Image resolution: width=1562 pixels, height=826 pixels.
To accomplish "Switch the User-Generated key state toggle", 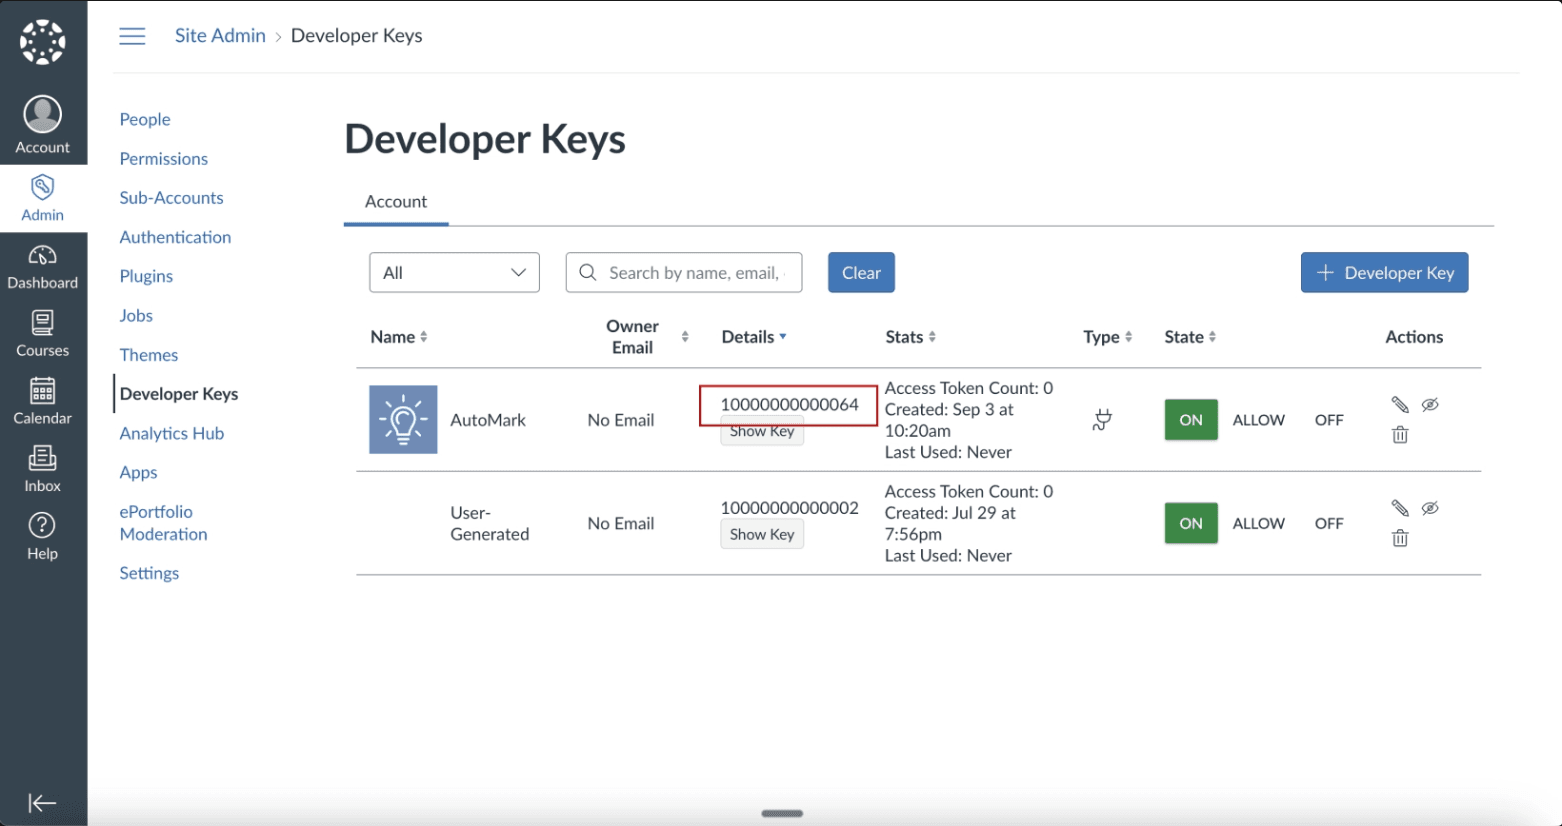I will (1190, 523).
